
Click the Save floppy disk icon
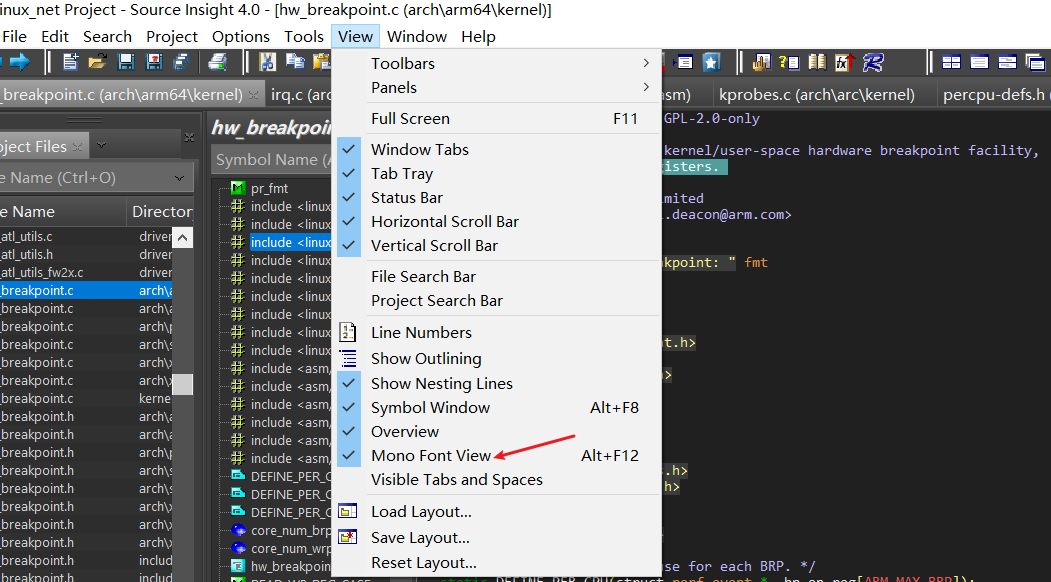pos(126,62)
